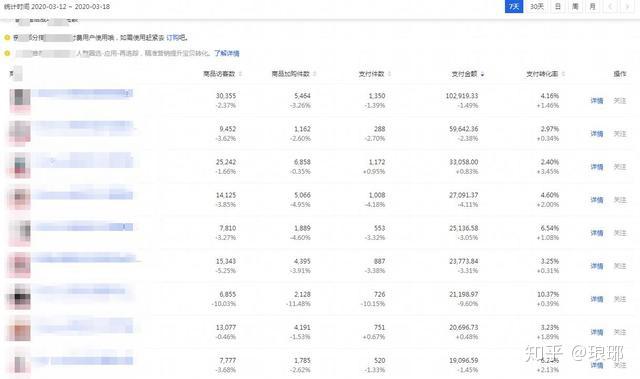
Task: Switch to the 日 (day) tab
Action: (558, 7)
